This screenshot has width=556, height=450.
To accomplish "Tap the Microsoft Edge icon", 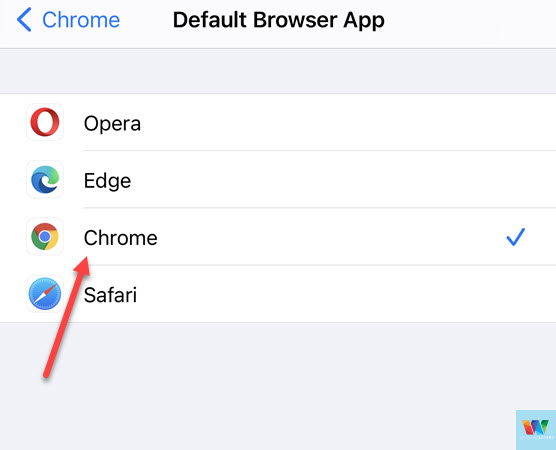I will click(x=45, y=179).
